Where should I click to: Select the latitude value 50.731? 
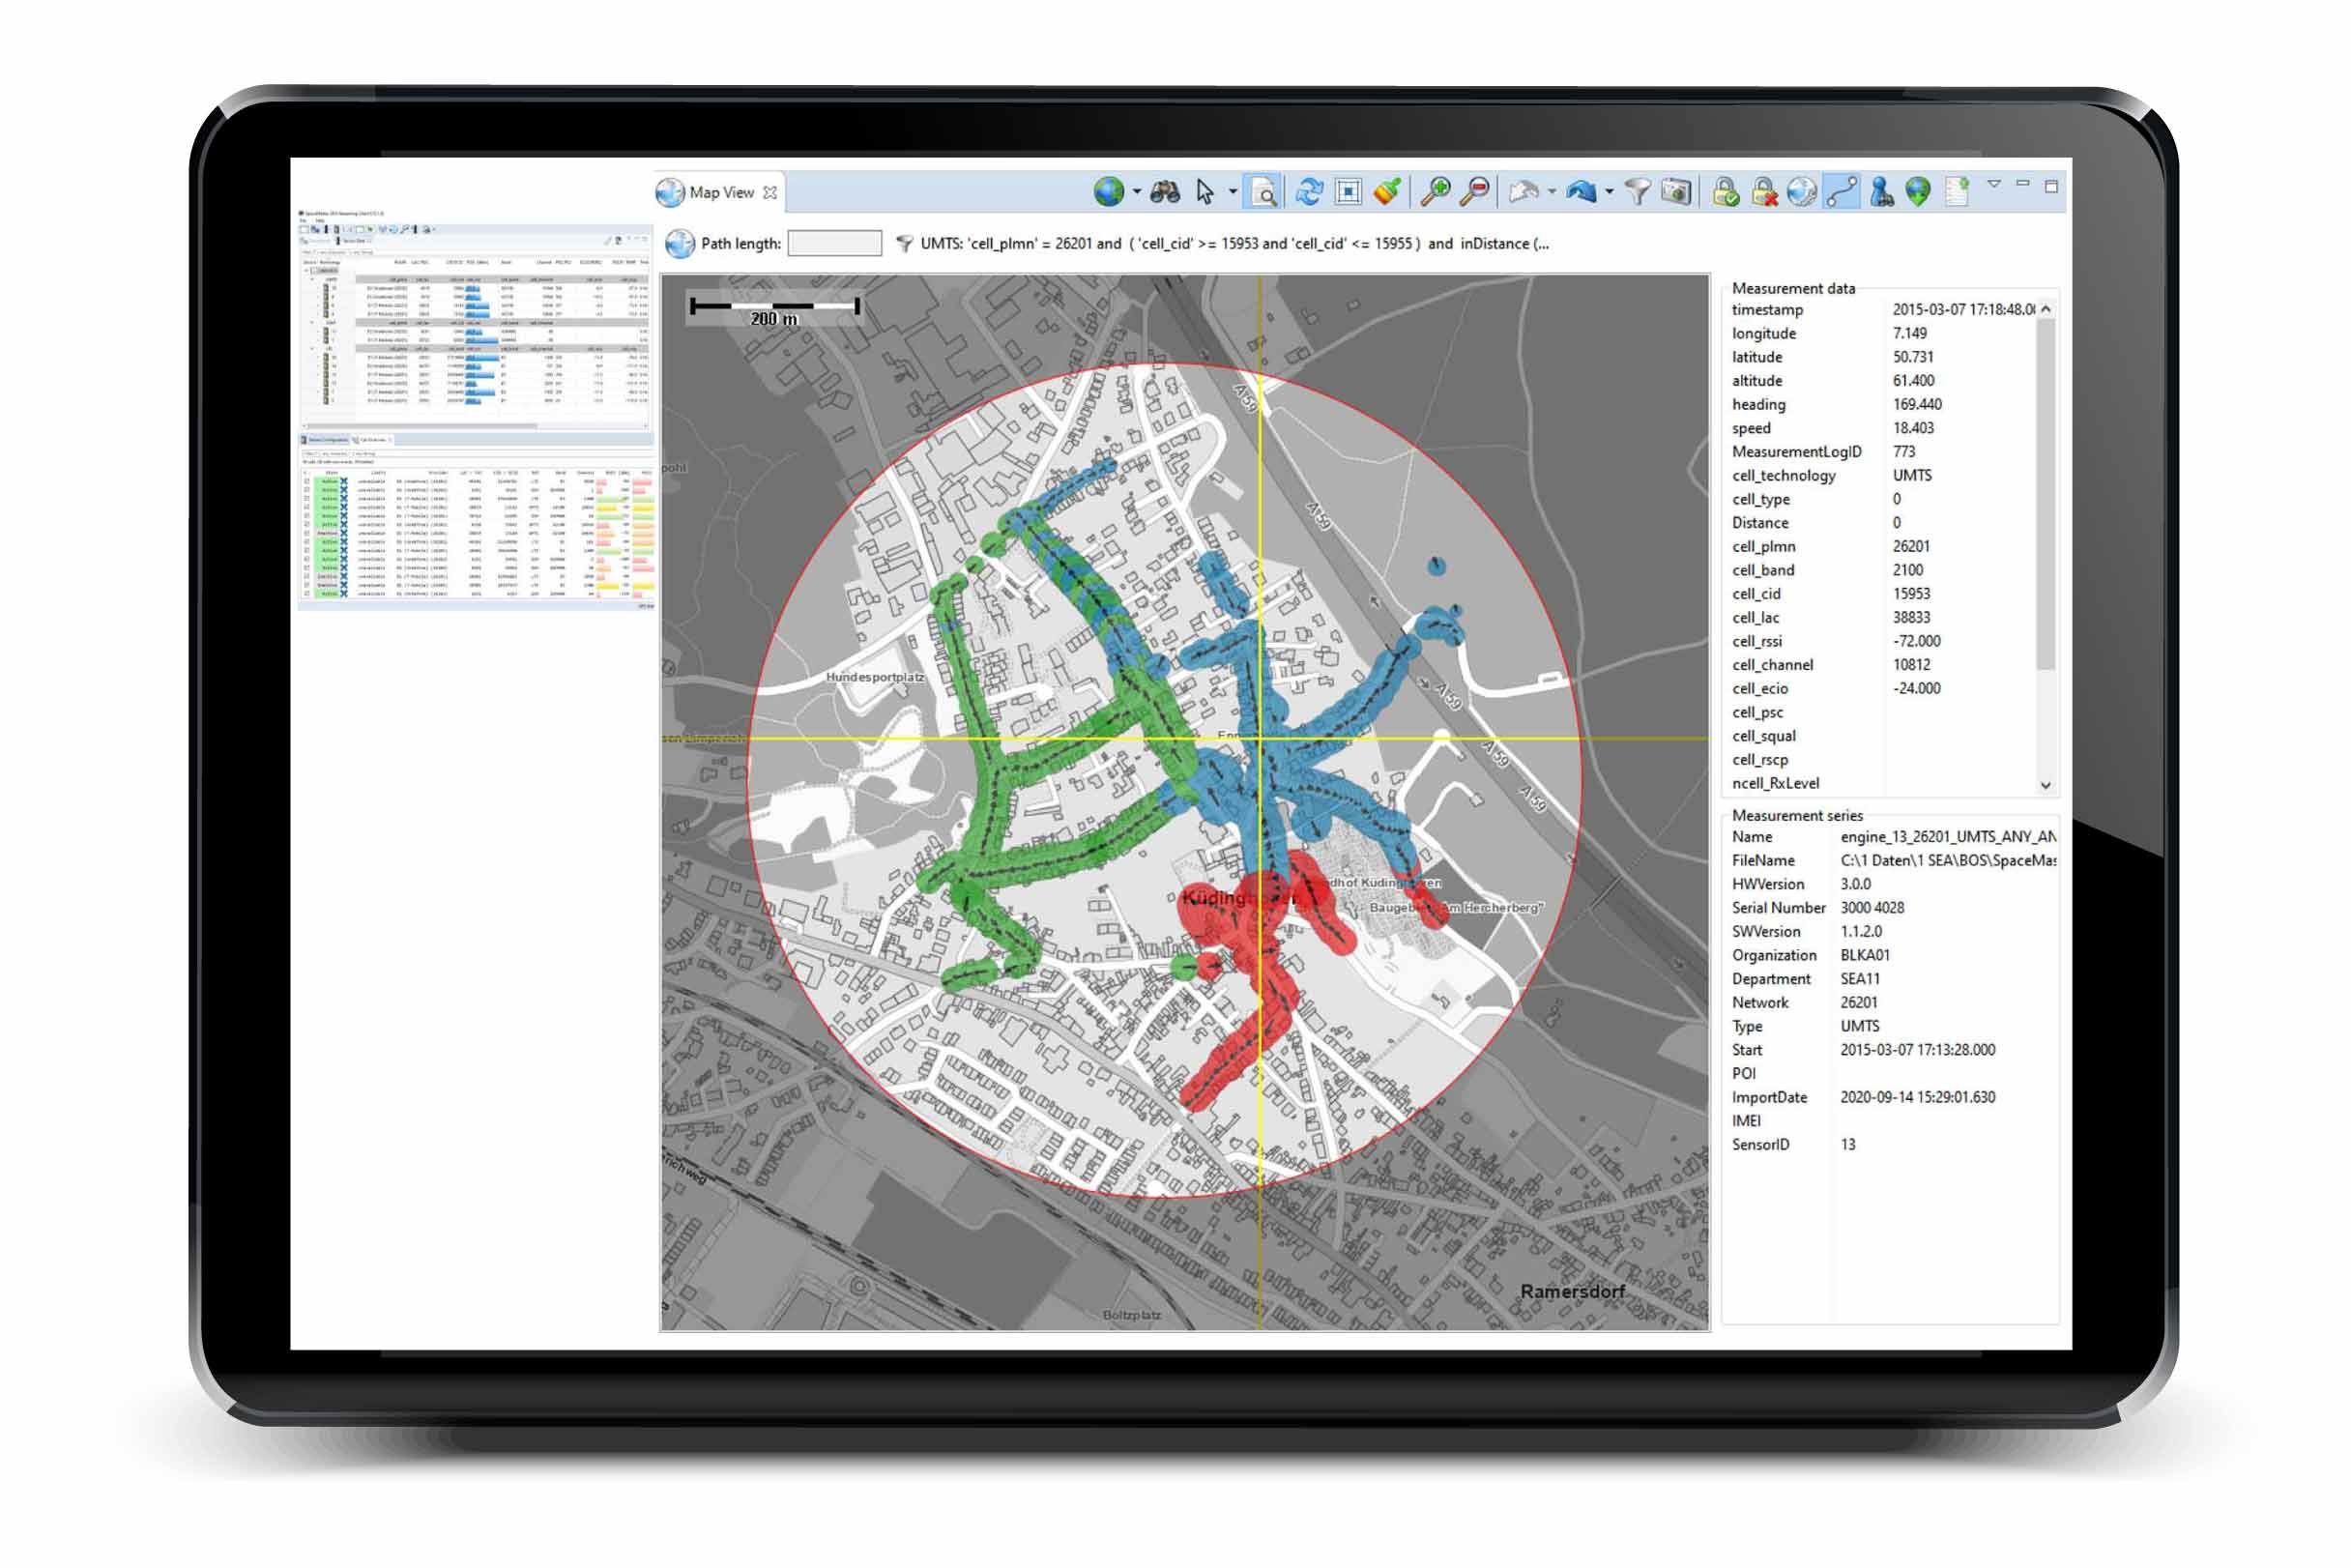tap(1913, 357)
